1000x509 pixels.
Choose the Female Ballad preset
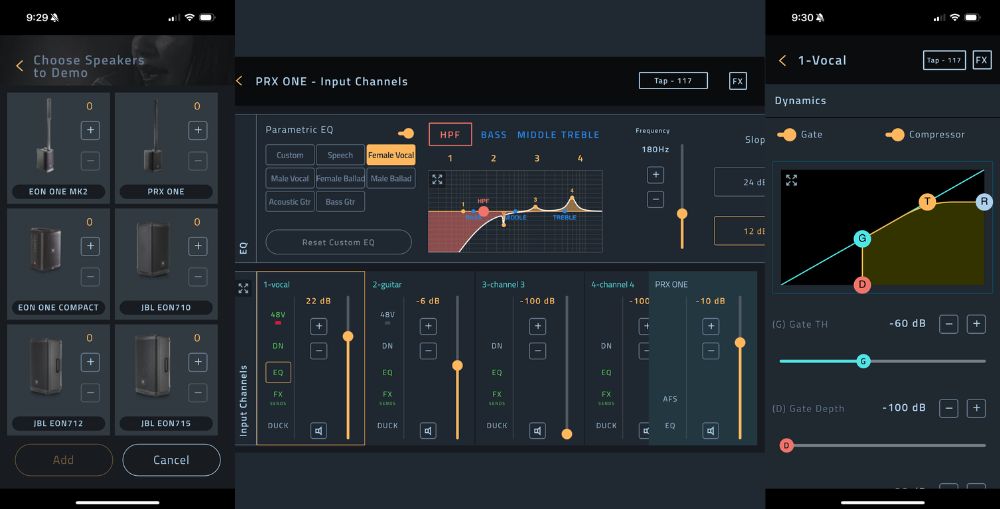pos(340,179)
